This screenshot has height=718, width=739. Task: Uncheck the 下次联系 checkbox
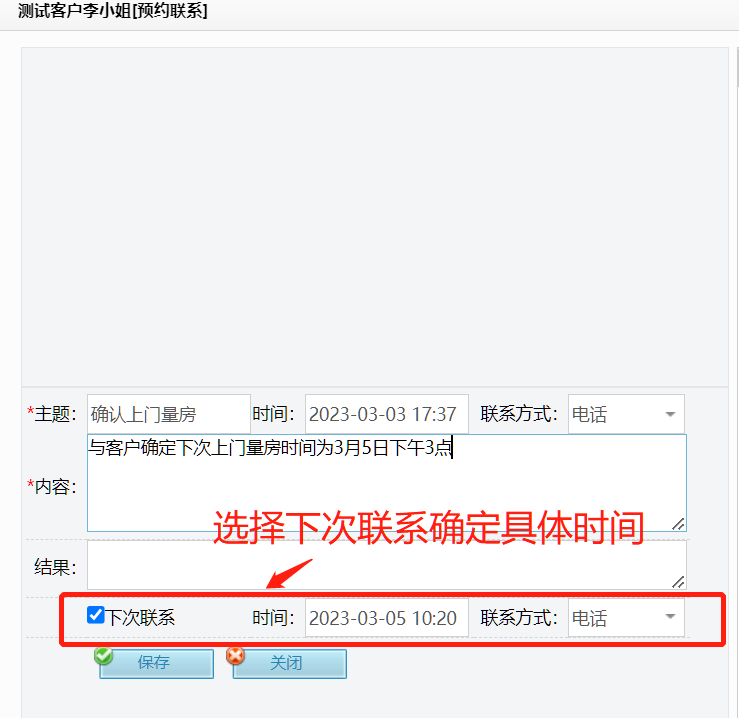pyautogui.click(x=96, y=615)
